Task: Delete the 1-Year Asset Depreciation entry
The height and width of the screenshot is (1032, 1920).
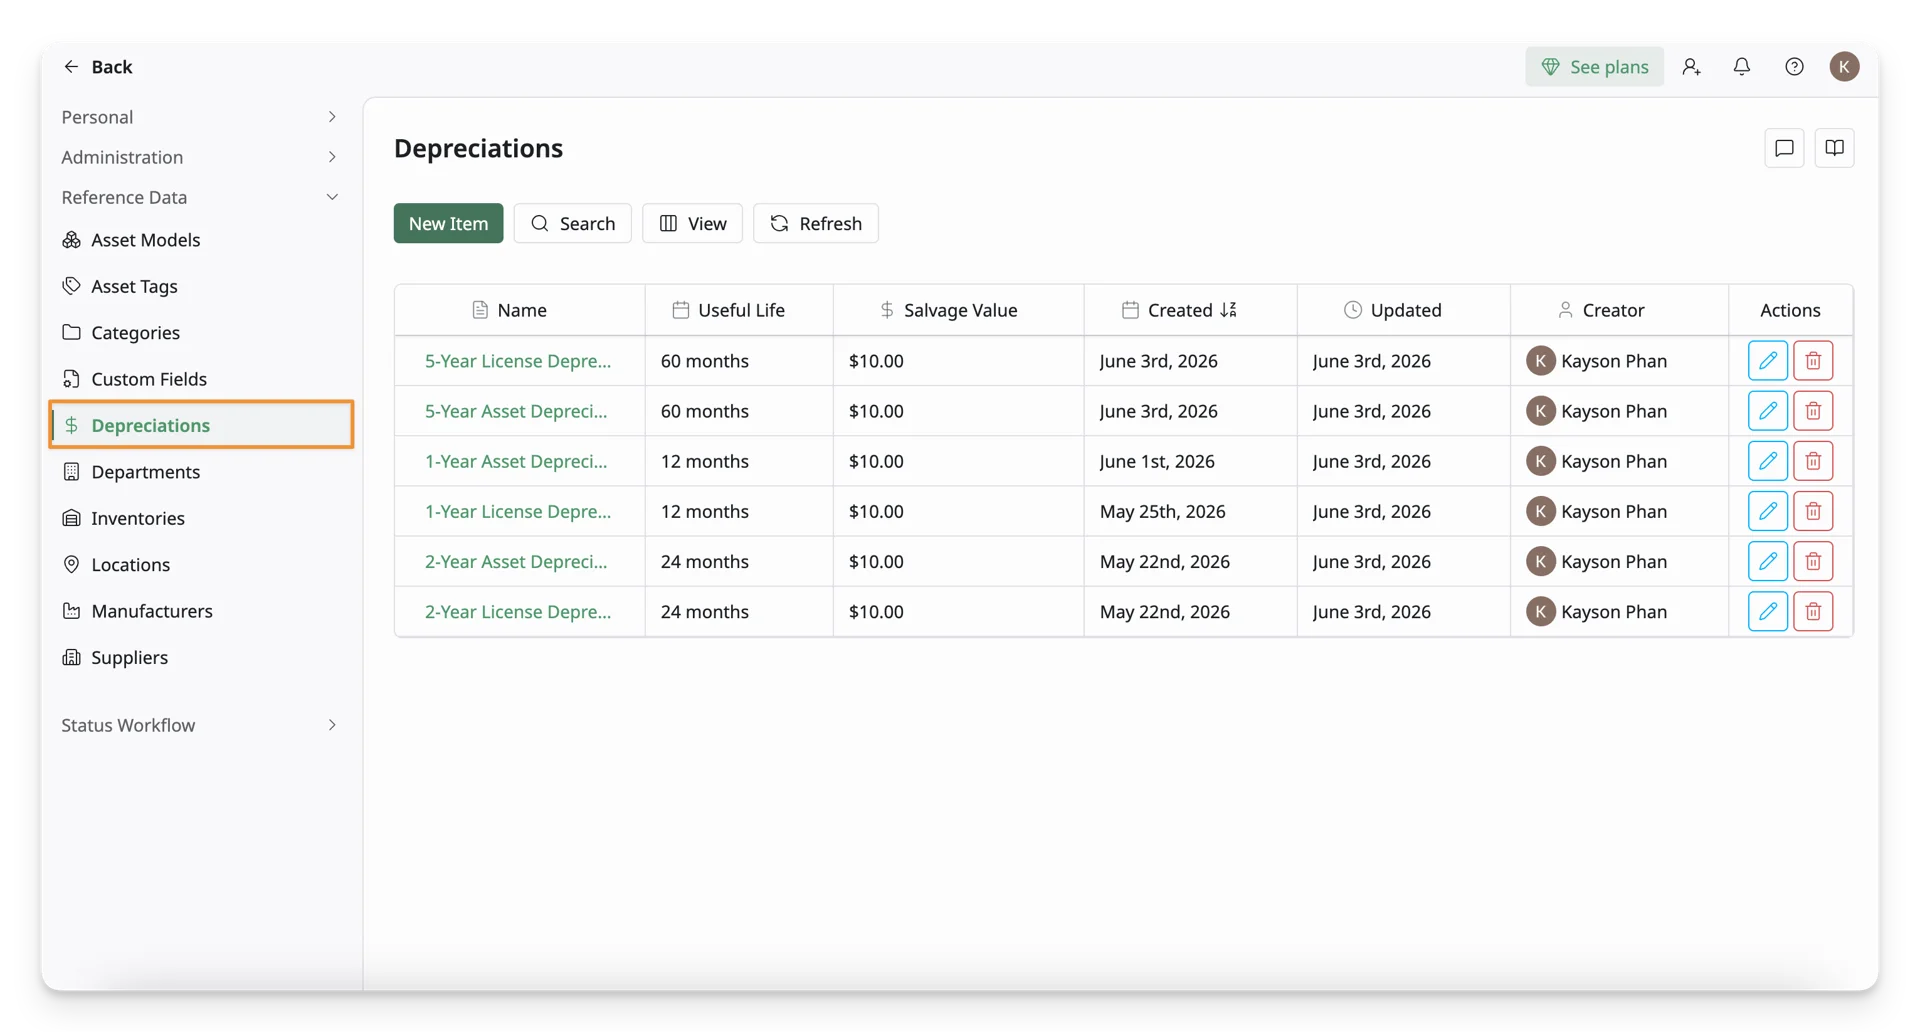Action: 1812,461
